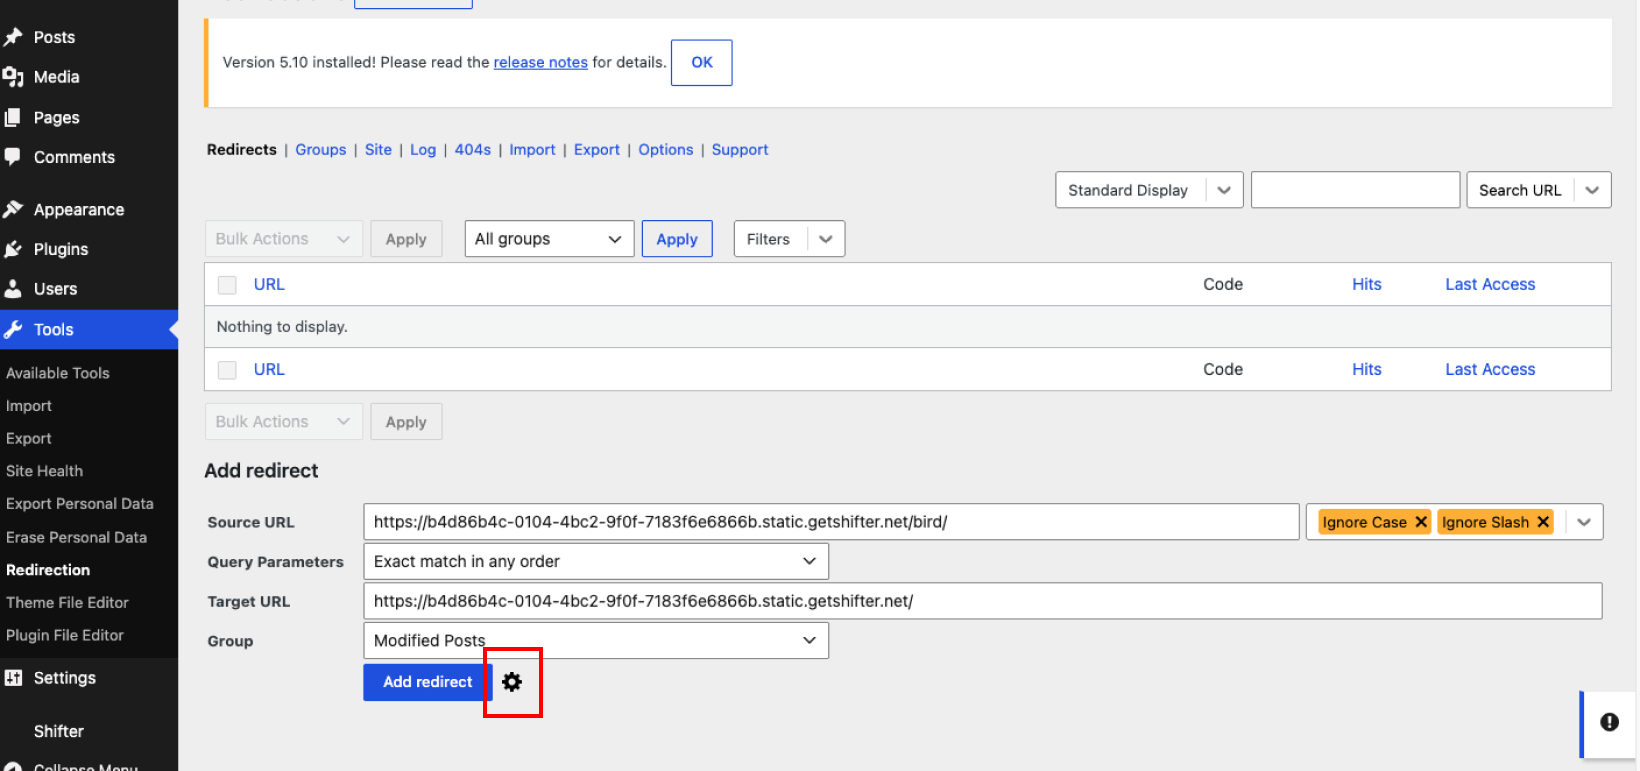This screenshot has height=771, width=1640.
Task: Switch to the Options tab
Action: (x=666, y=149)
